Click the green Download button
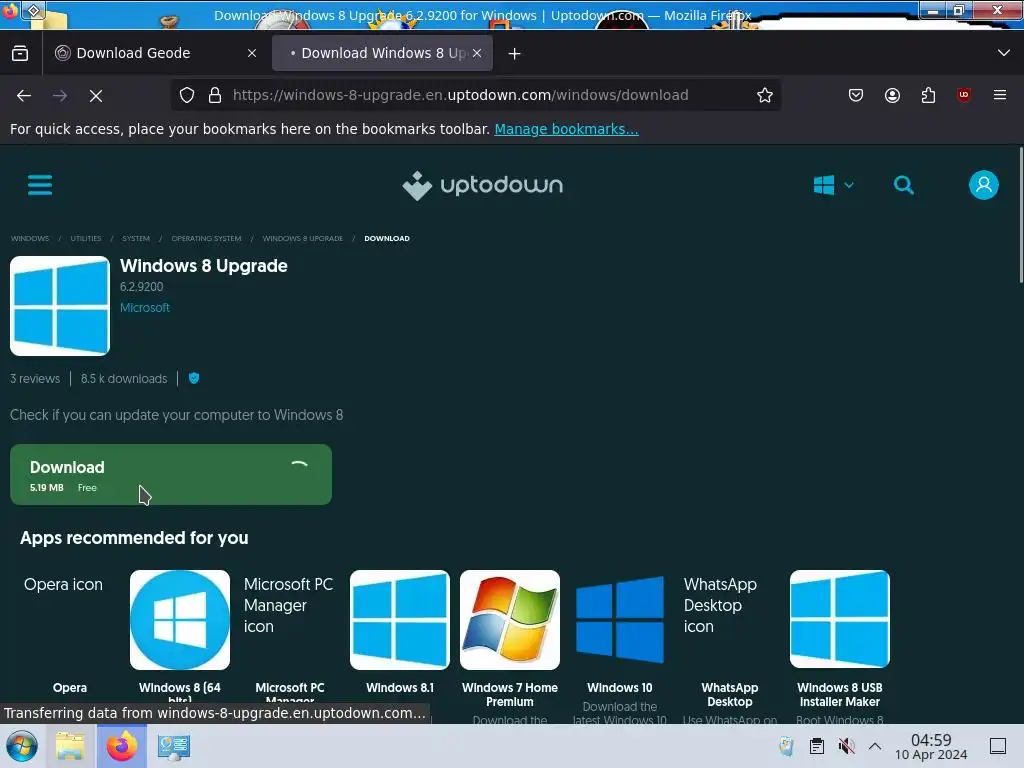 pyautogui.click(x=170, y=475)
